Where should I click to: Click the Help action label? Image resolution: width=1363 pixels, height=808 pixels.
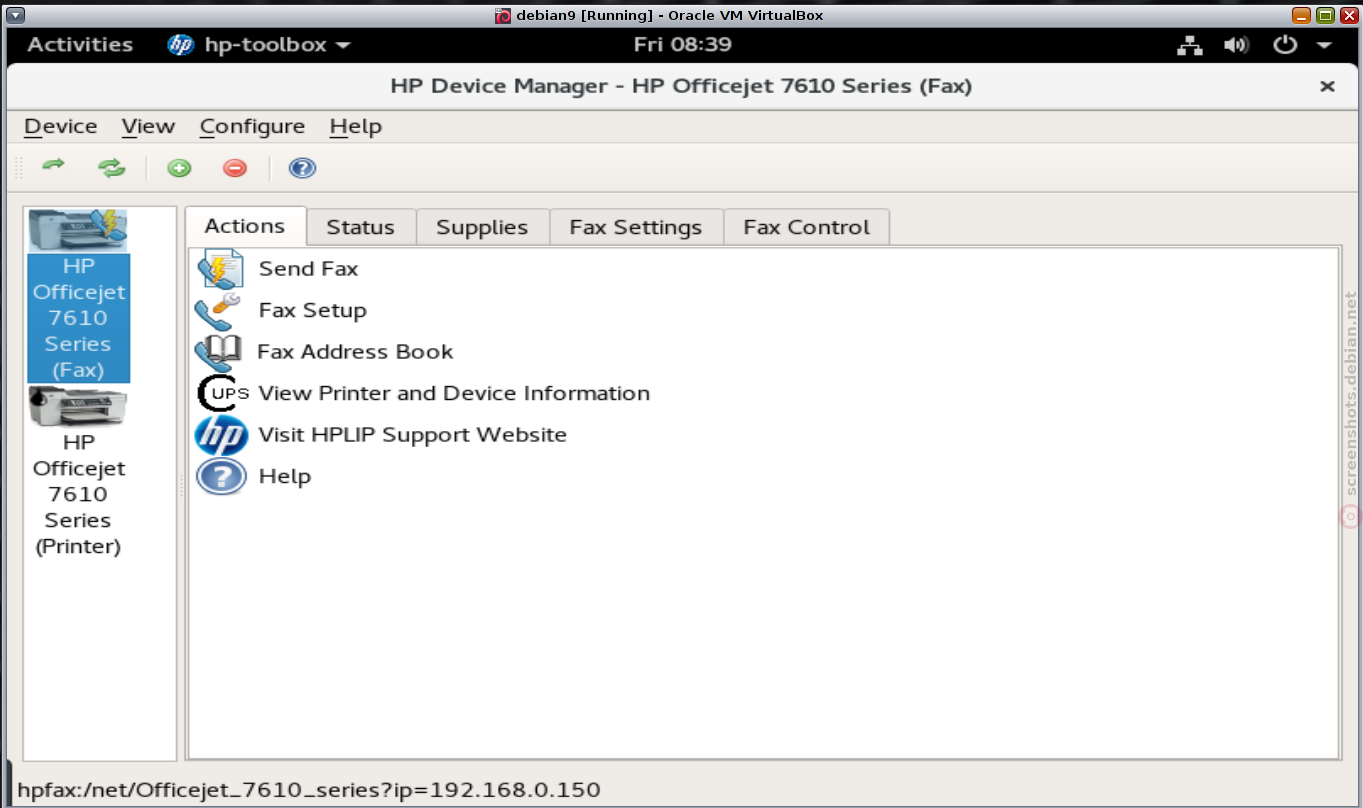(285, 477)
